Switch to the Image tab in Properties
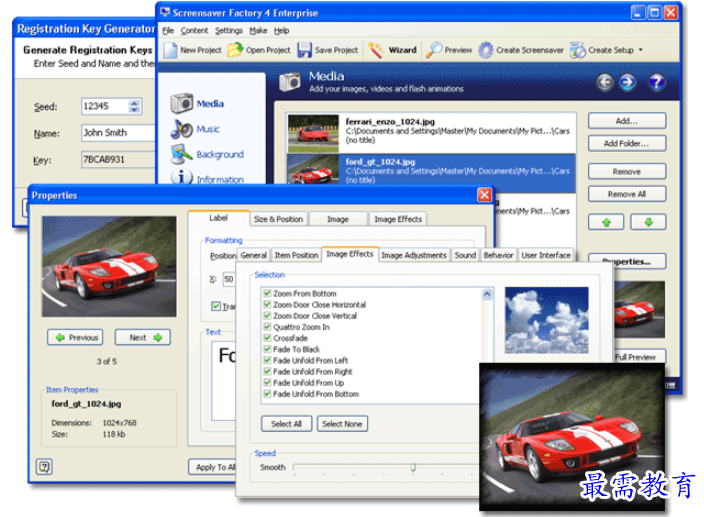The image size is (704, 517). 338,219
